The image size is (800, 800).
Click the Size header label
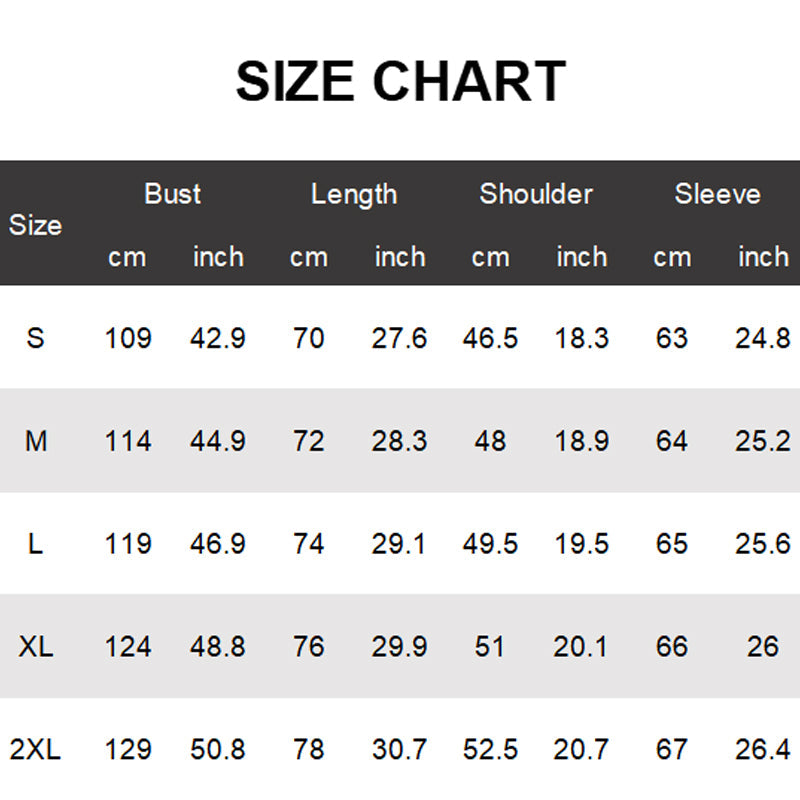coord(35,225)
